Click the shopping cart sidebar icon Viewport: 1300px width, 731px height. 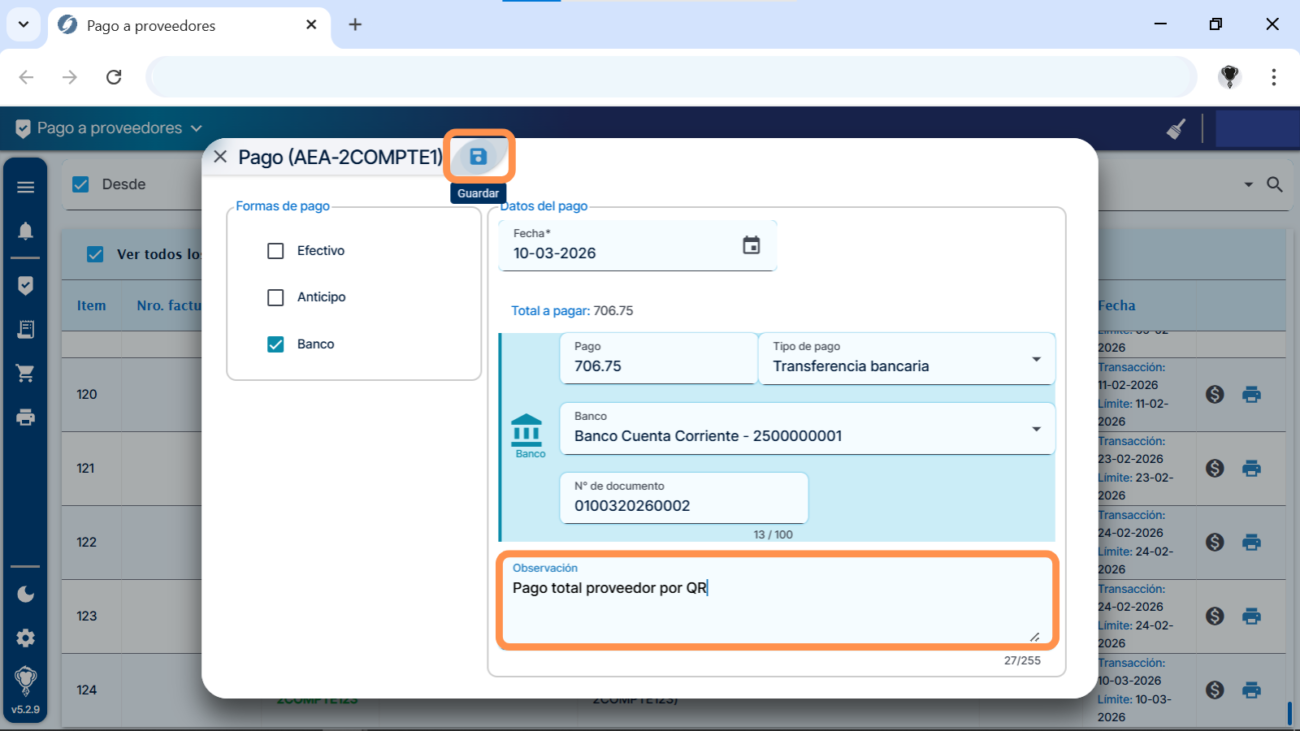26,373
